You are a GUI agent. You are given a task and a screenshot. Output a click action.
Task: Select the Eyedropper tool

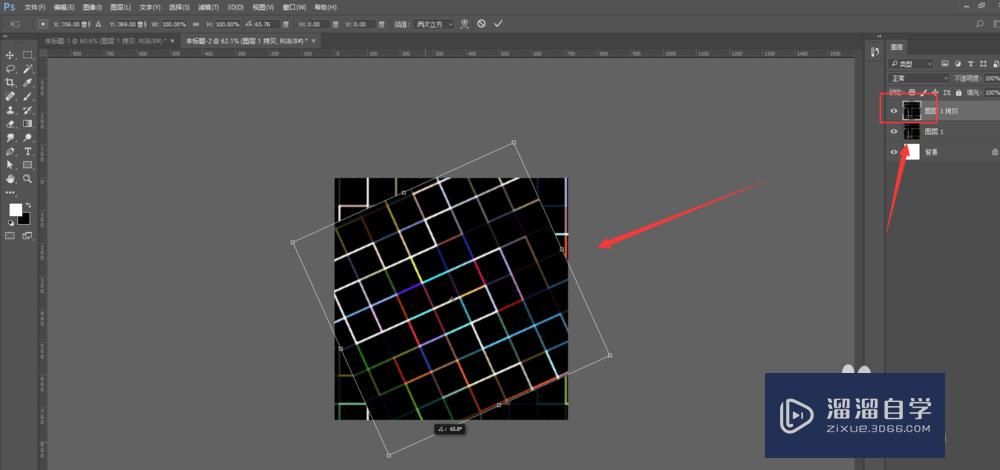pyautogui.click(x=28, y=83)
